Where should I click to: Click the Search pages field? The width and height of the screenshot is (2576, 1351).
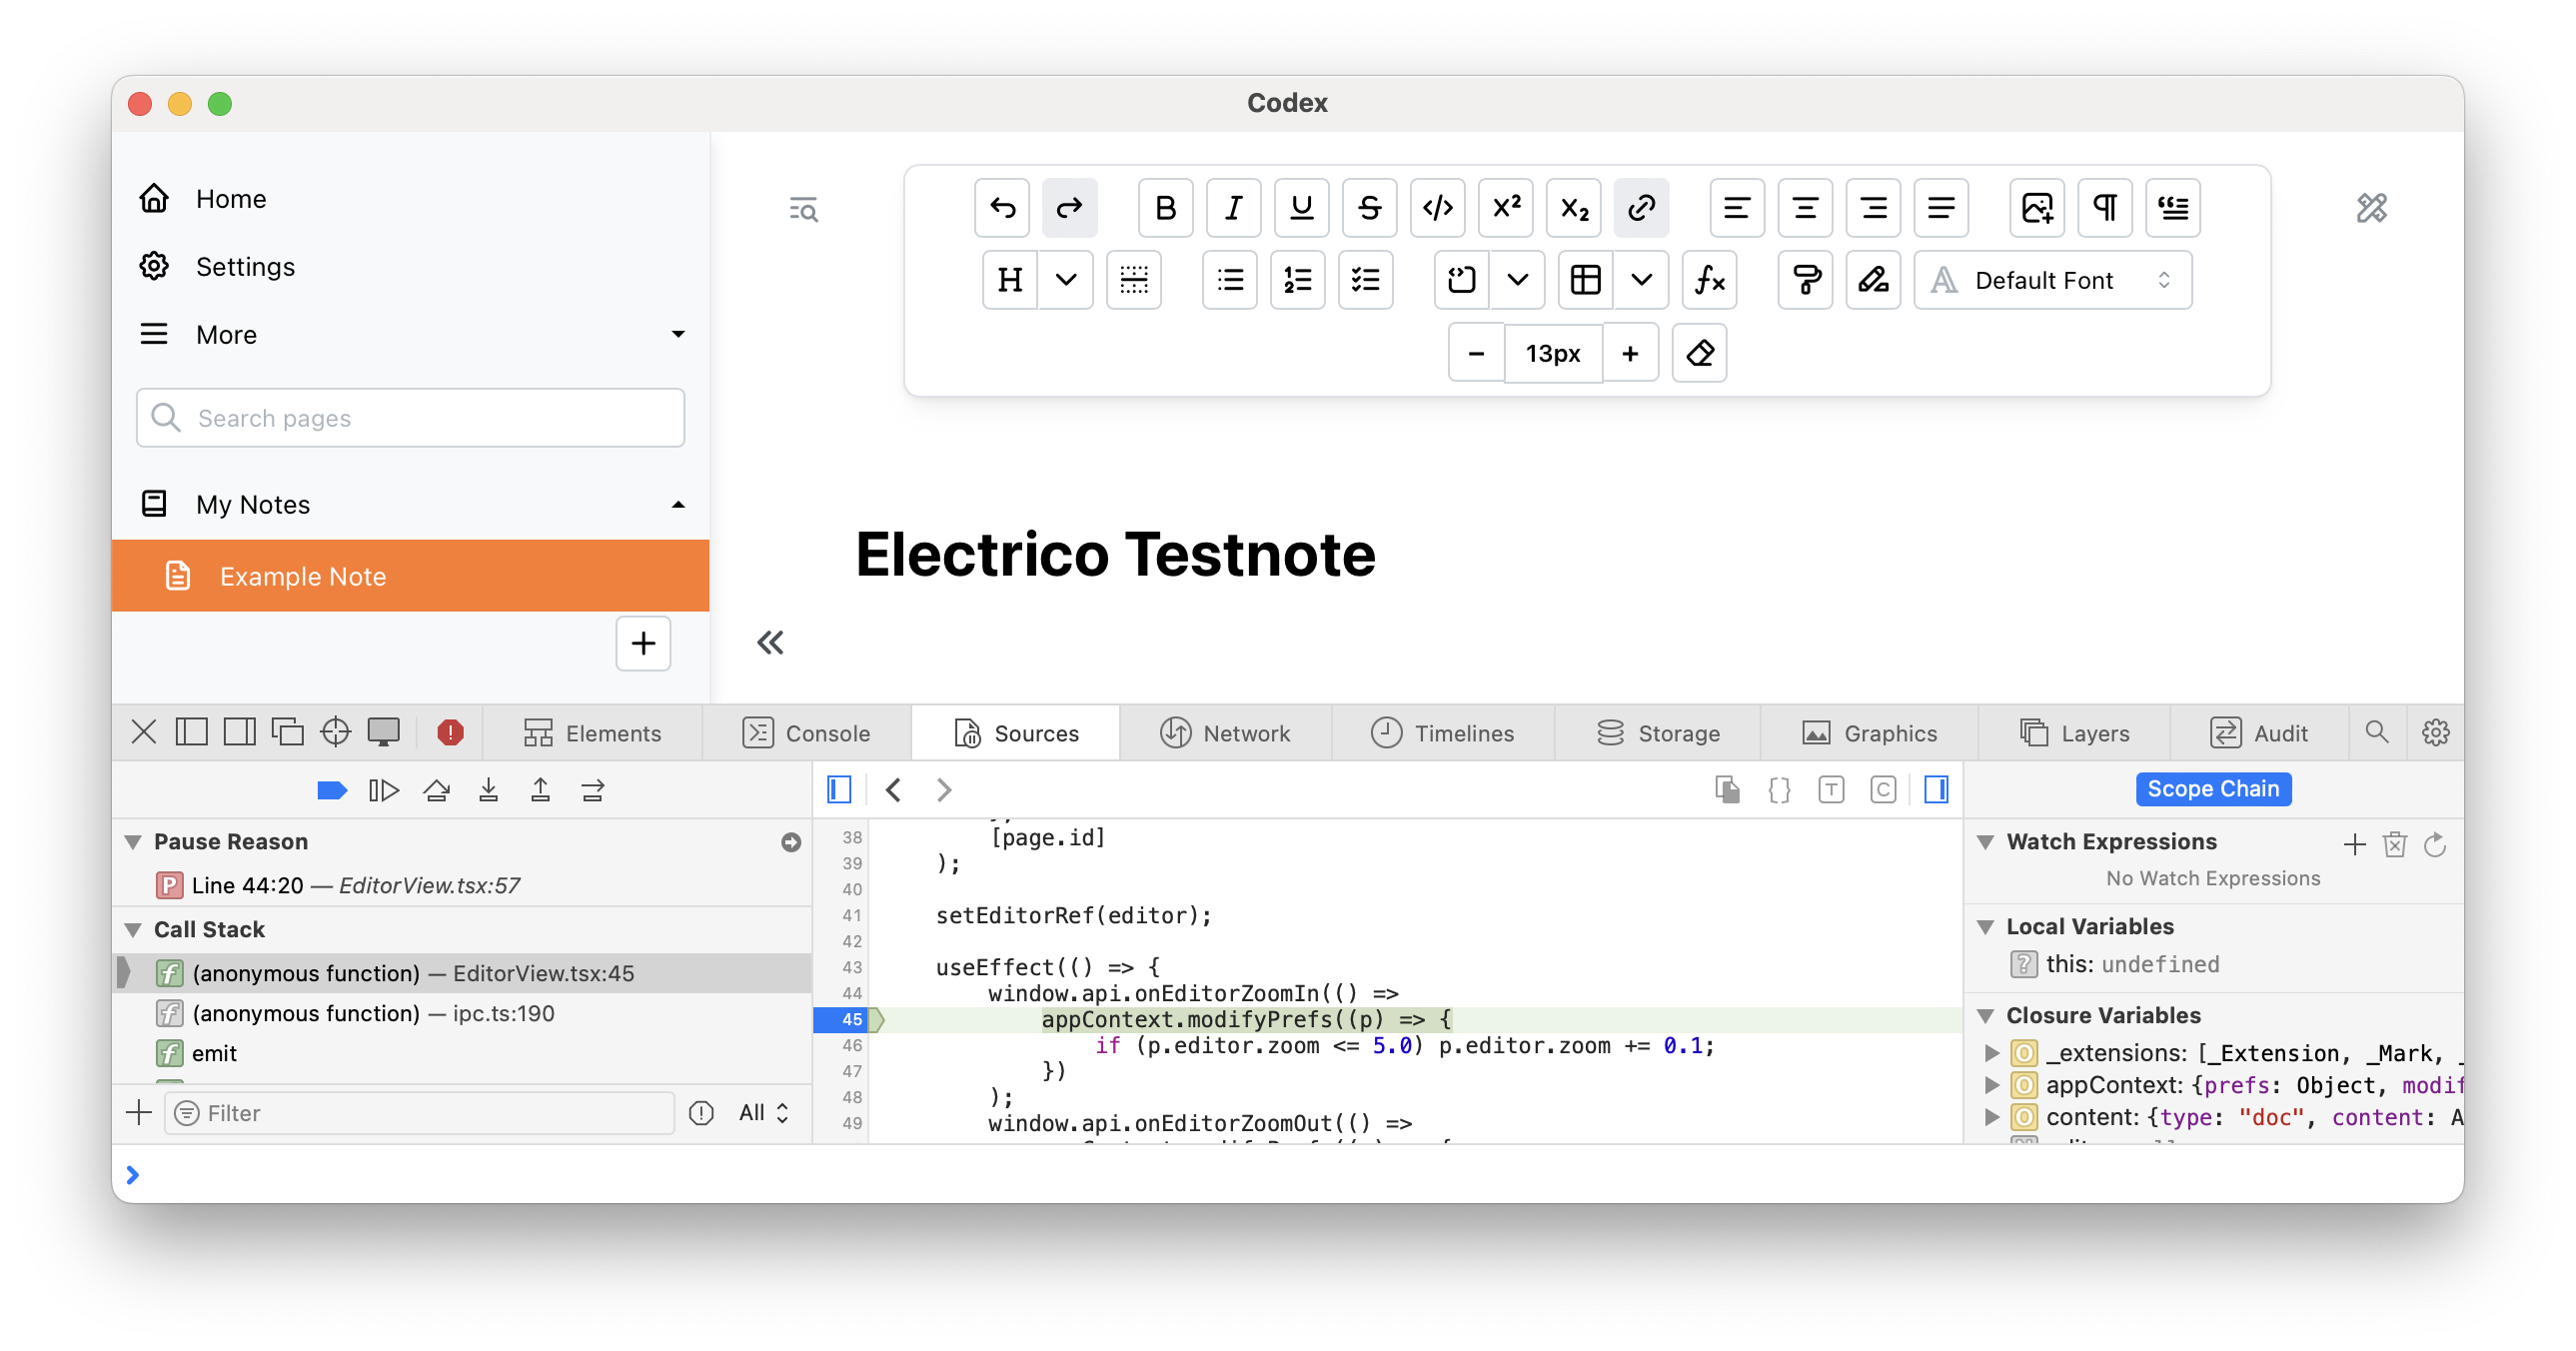coord(410,418)
